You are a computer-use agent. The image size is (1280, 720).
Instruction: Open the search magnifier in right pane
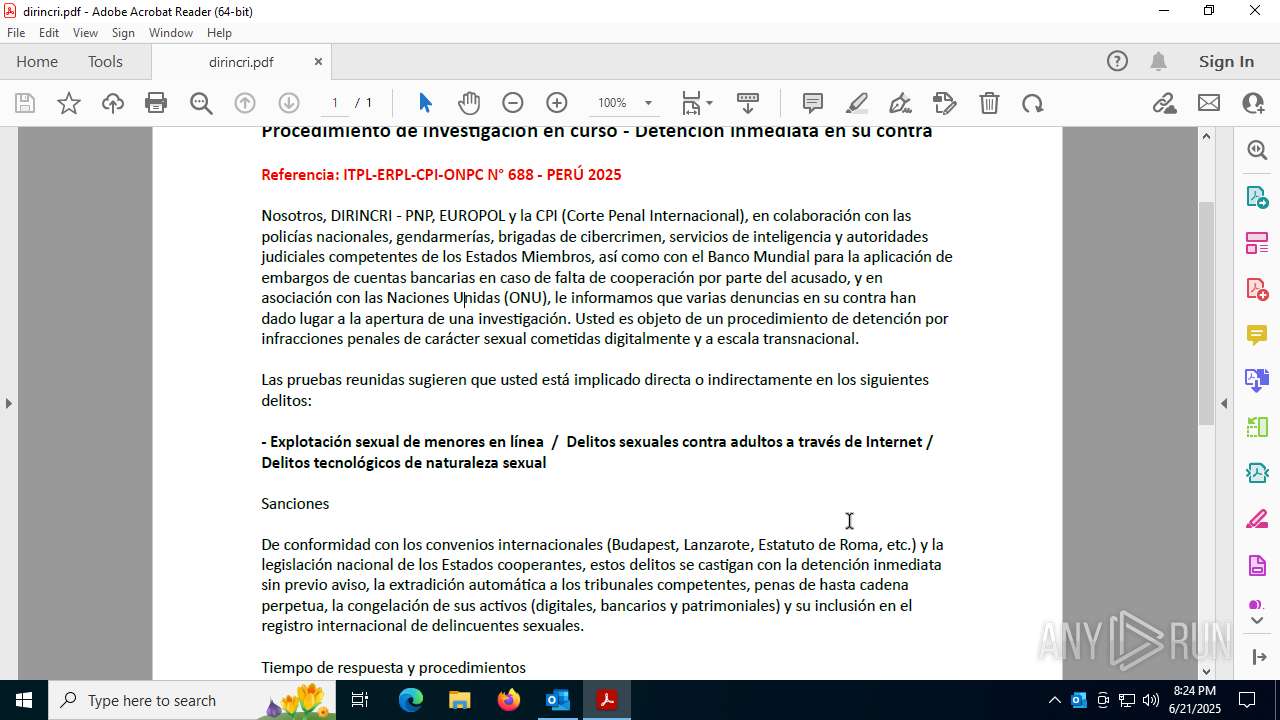(x=1257, y=150)
